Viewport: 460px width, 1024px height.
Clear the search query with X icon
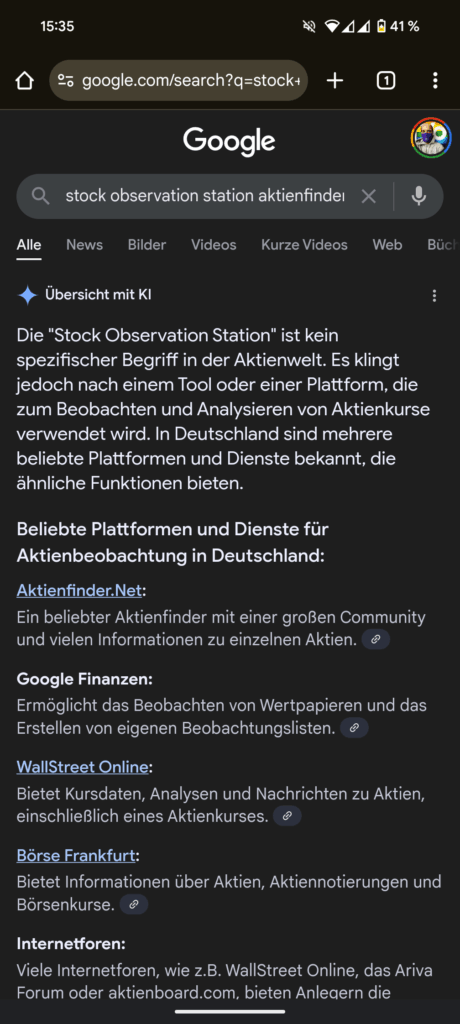tap(369, 196)
